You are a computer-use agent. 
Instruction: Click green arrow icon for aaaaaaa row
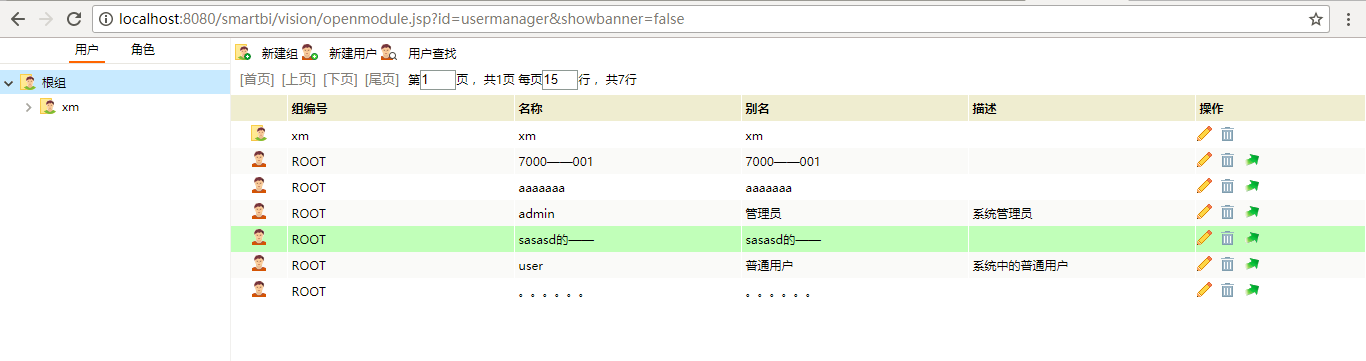click(1253, 186)
